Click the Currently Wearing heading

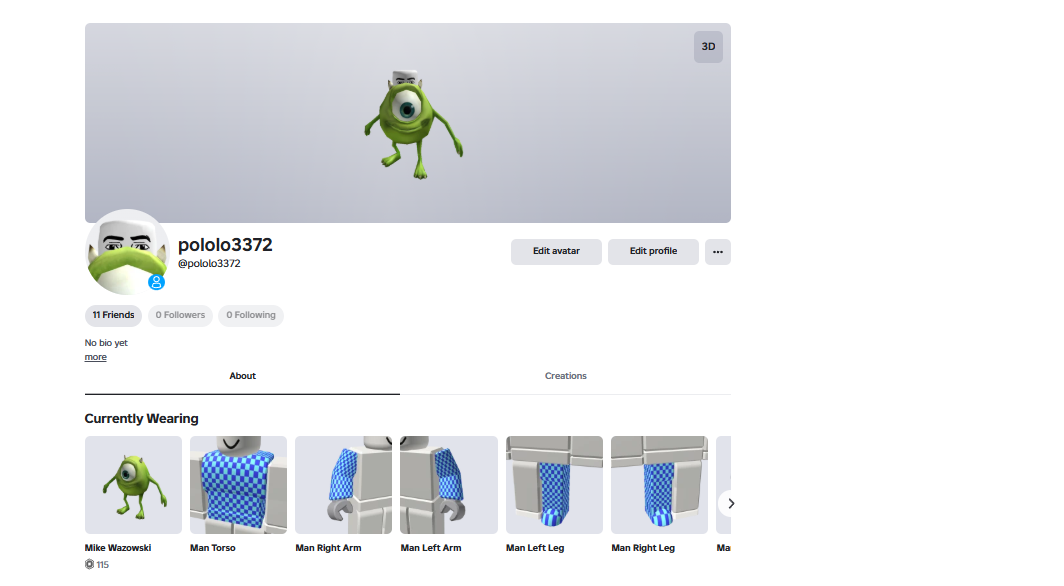click(141, 418)
